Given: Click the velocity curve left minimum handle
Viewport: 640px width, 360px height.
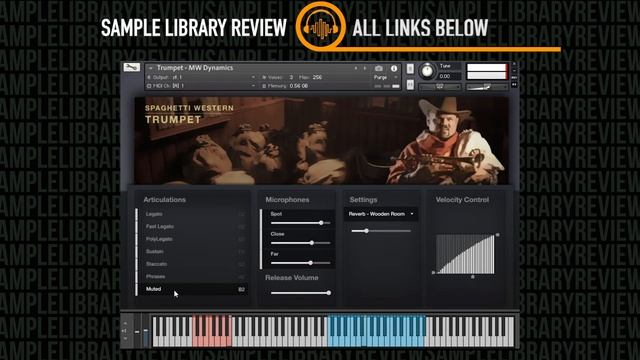Looking at the screenshot, I should [433, 272].
